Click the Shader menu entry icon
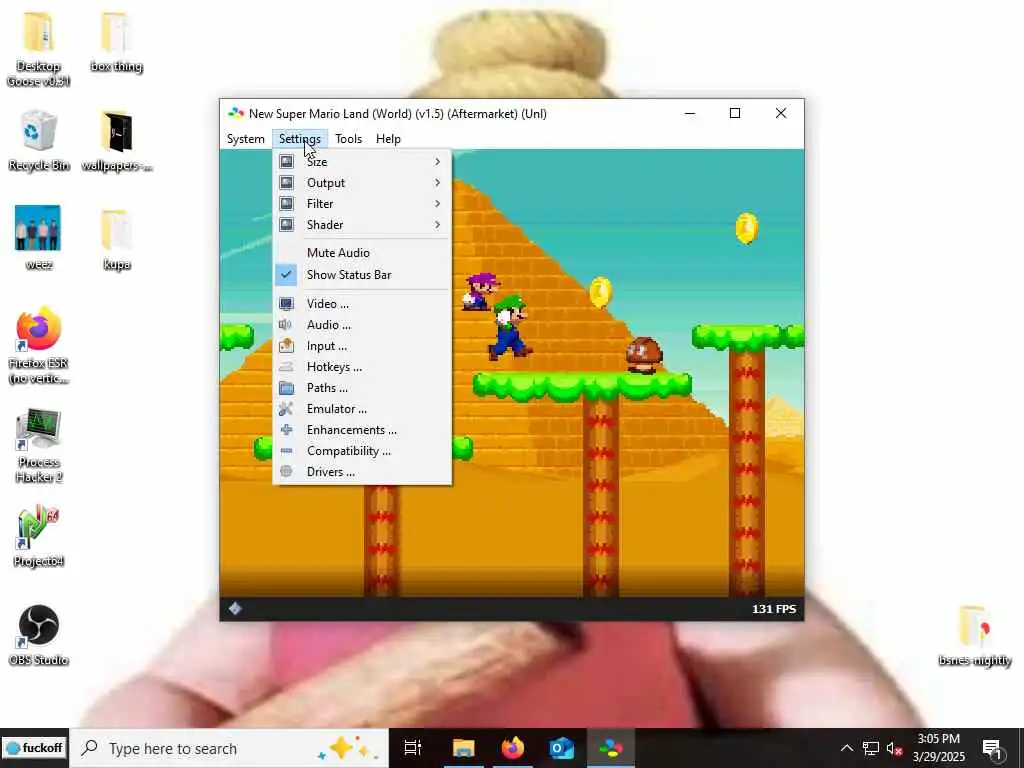The width and height of the screenshot is (1024, 768). point(286,225)
